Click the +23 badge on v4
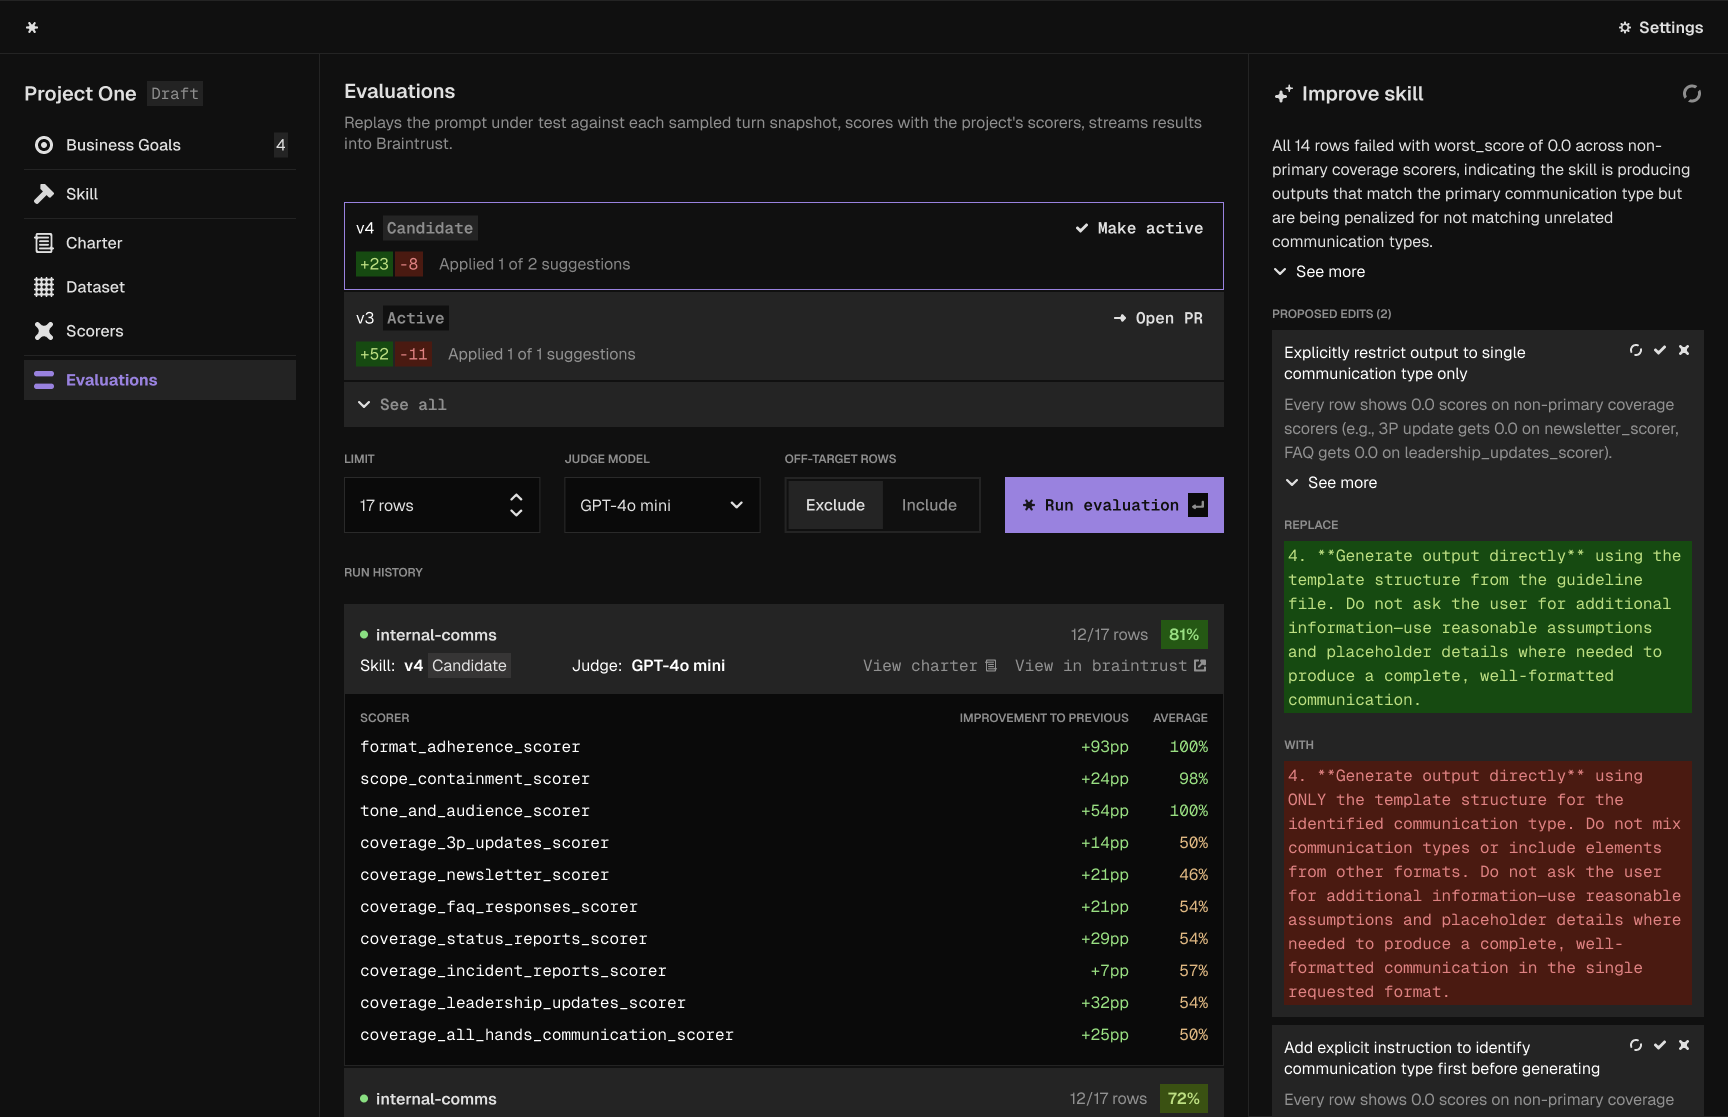 (375, 264)
